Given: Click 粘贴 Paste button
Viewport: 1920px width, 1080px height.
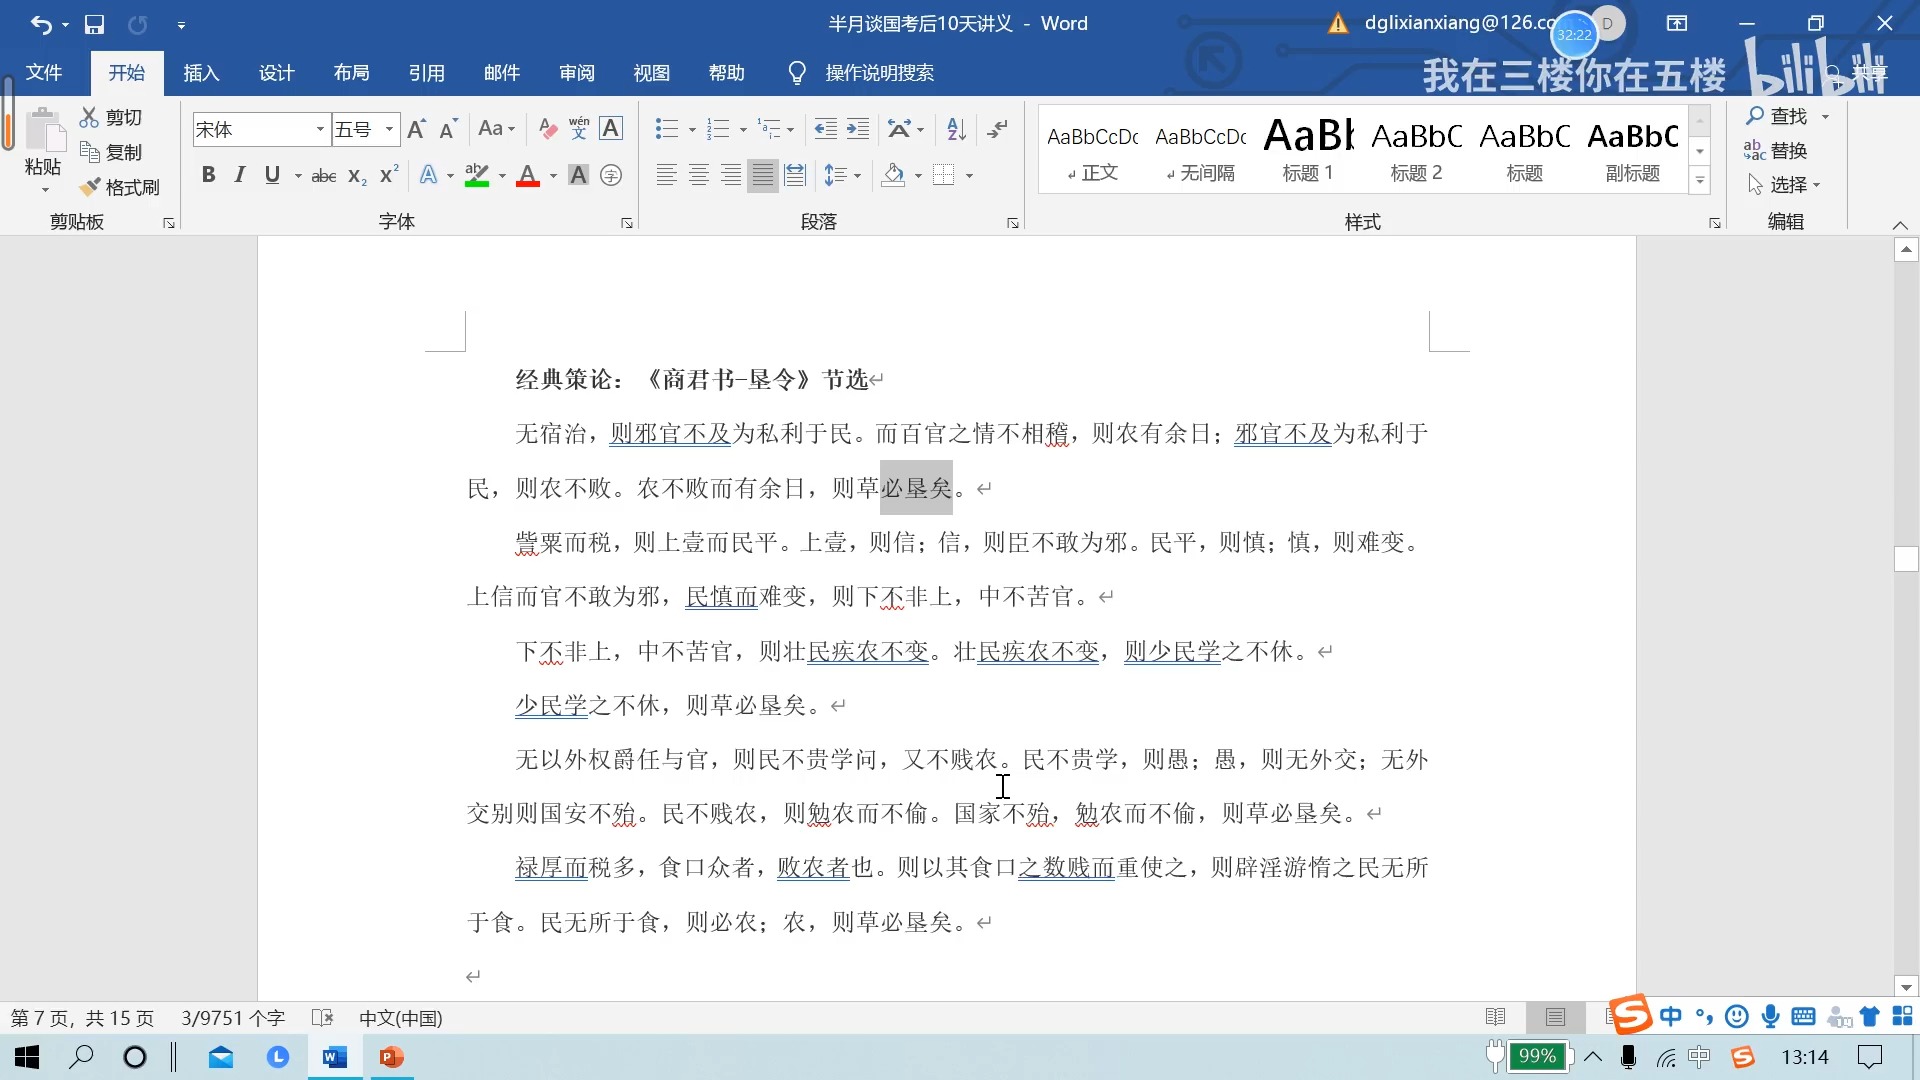Looking at the screenshot, I should click(x=43, y=148).
